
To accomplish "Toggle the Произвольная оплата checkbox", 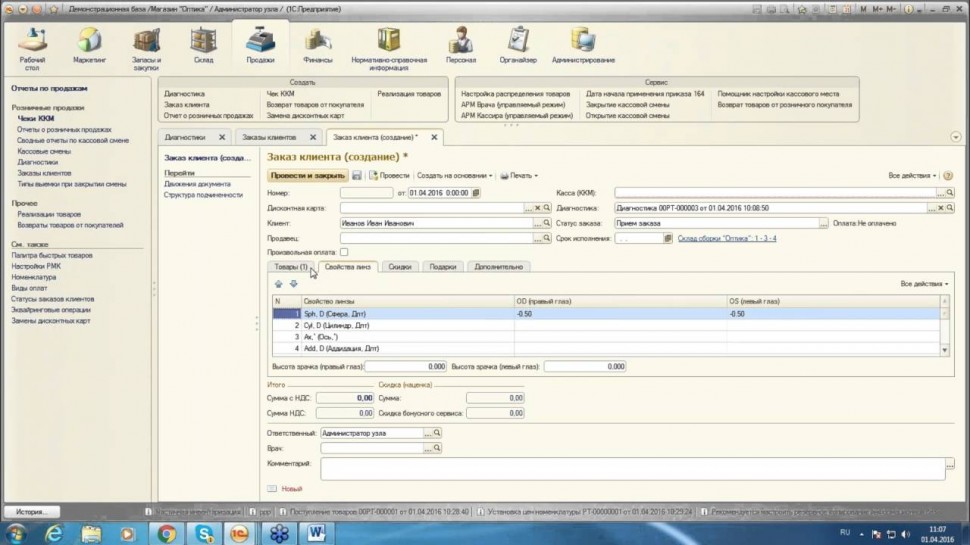I will pos(345,253).
